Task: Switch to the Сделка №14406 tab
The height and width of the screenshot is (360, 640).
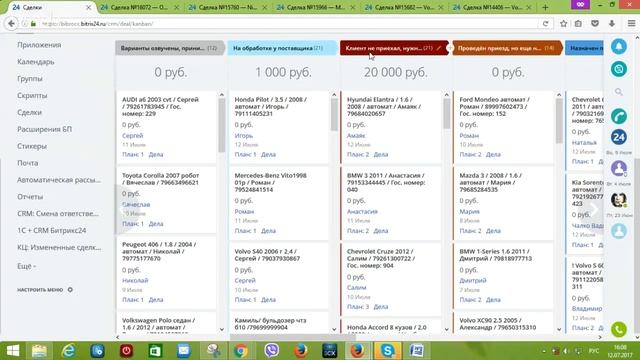Action: [492, 7]
